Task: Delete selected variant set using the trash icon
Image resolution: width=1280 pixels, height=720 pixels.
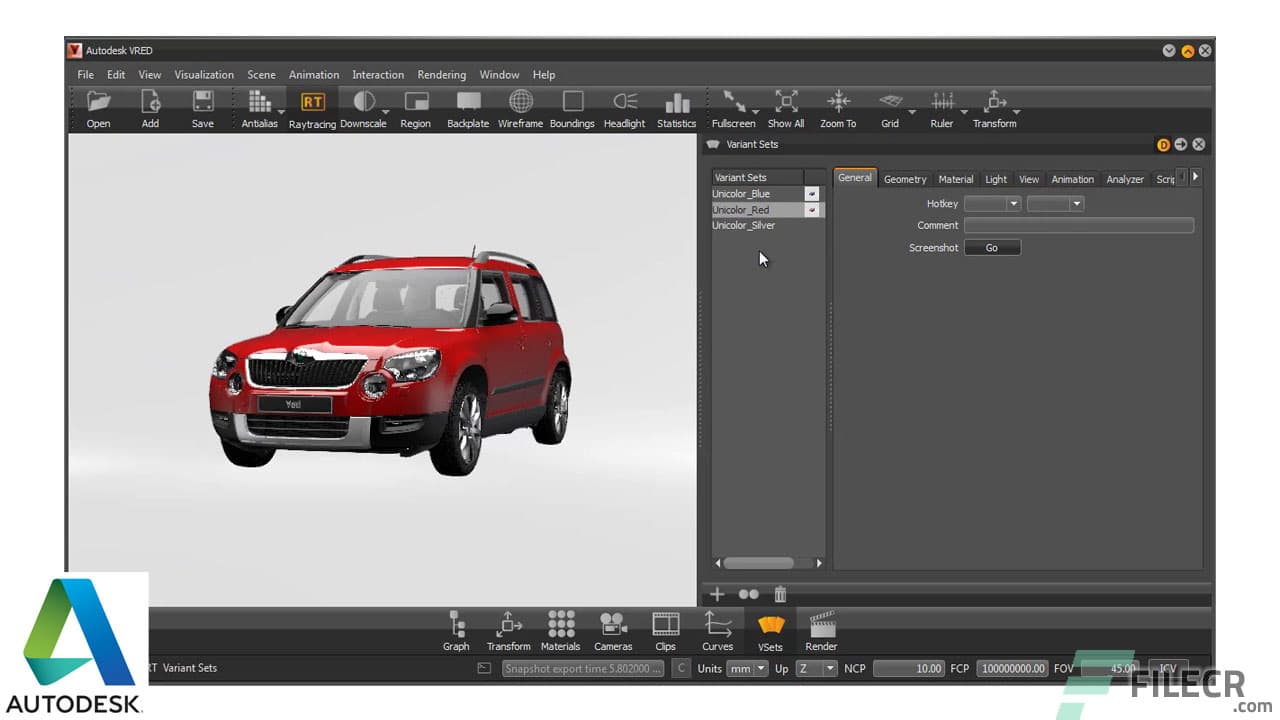Action: (780, 594)
